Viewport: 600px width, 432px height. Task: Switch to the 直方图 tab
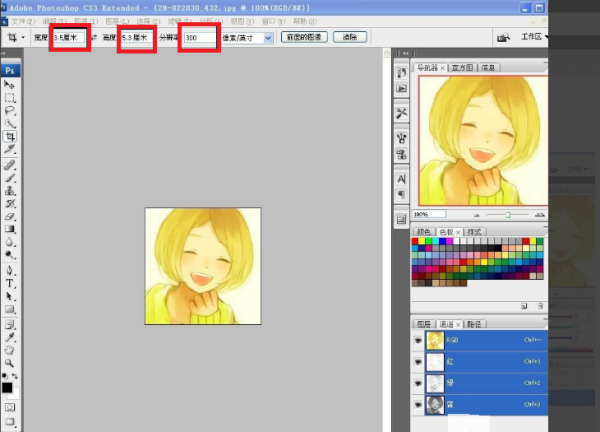[x=462, y=68]
